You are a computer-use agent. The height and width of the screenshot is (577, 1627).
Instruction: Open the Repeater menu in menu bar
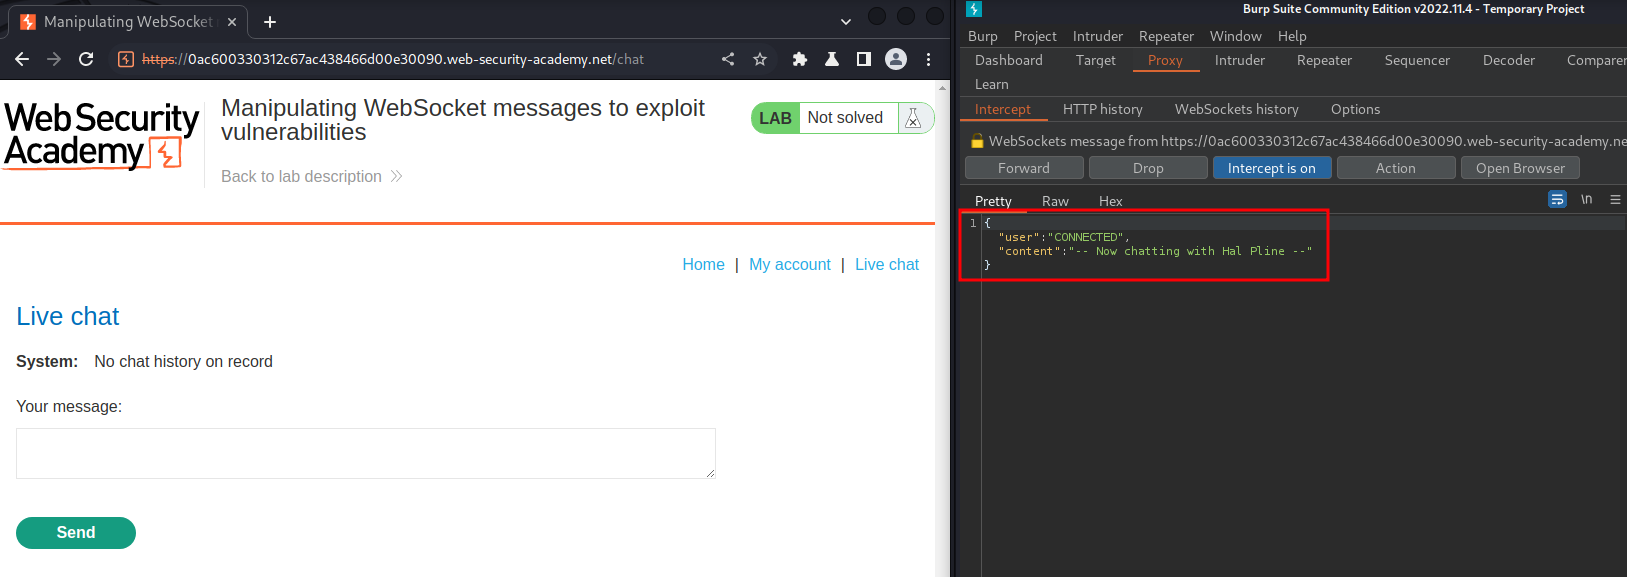[x=1166, y=36]
